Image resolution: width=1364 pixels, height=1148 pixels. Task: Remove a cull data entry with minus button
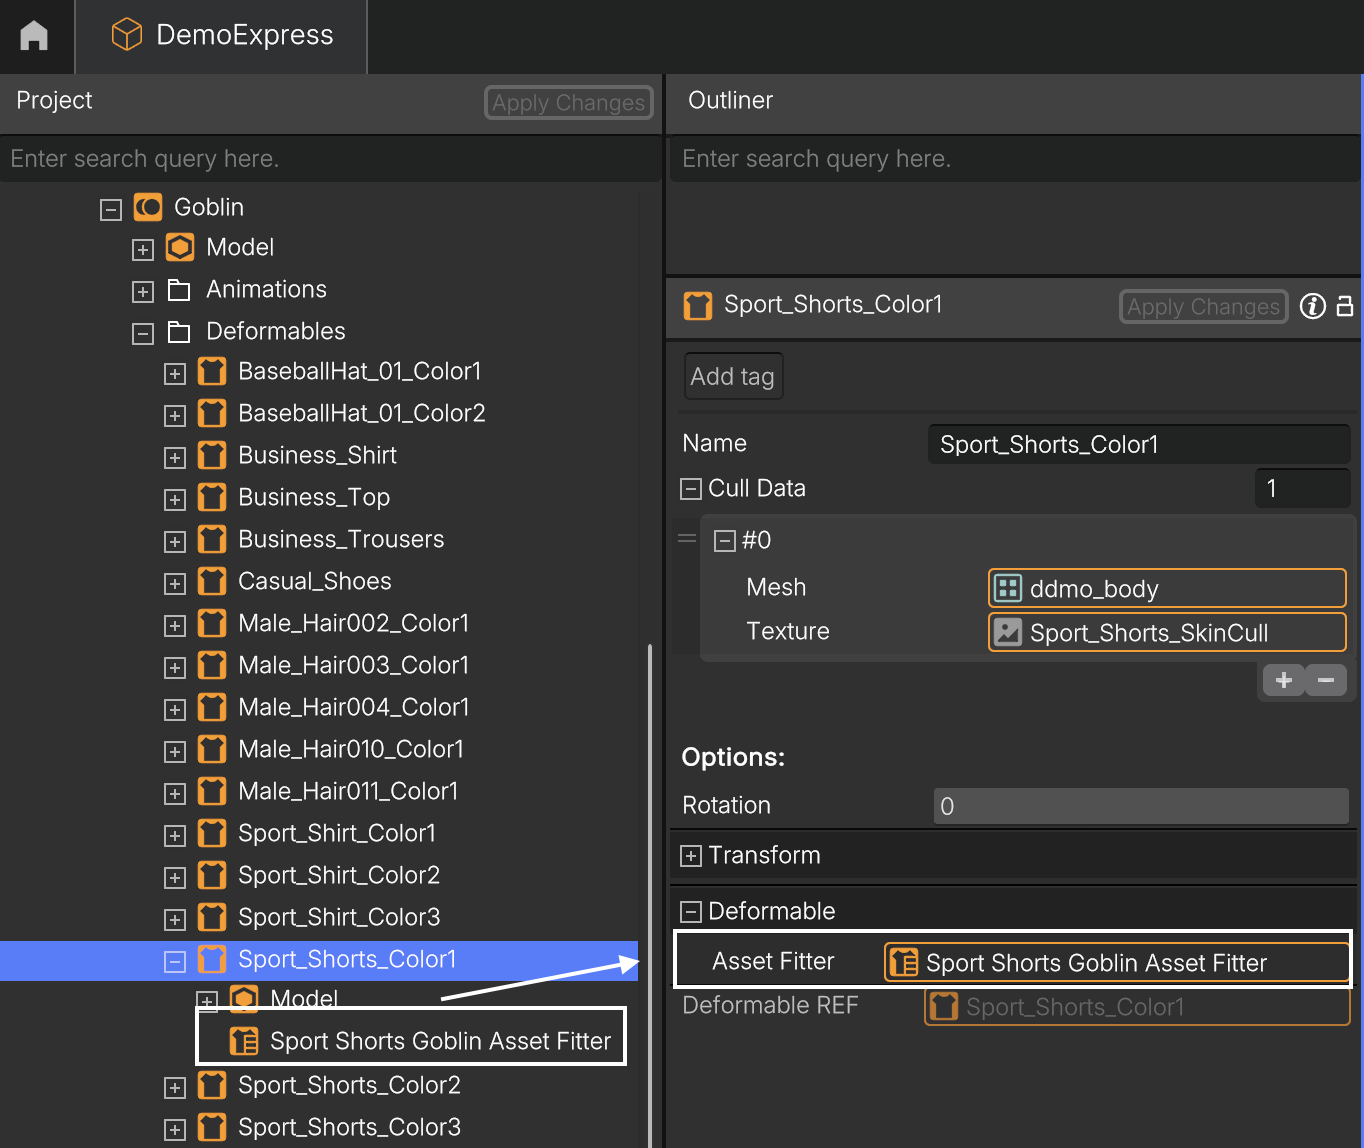(1326, 680)
